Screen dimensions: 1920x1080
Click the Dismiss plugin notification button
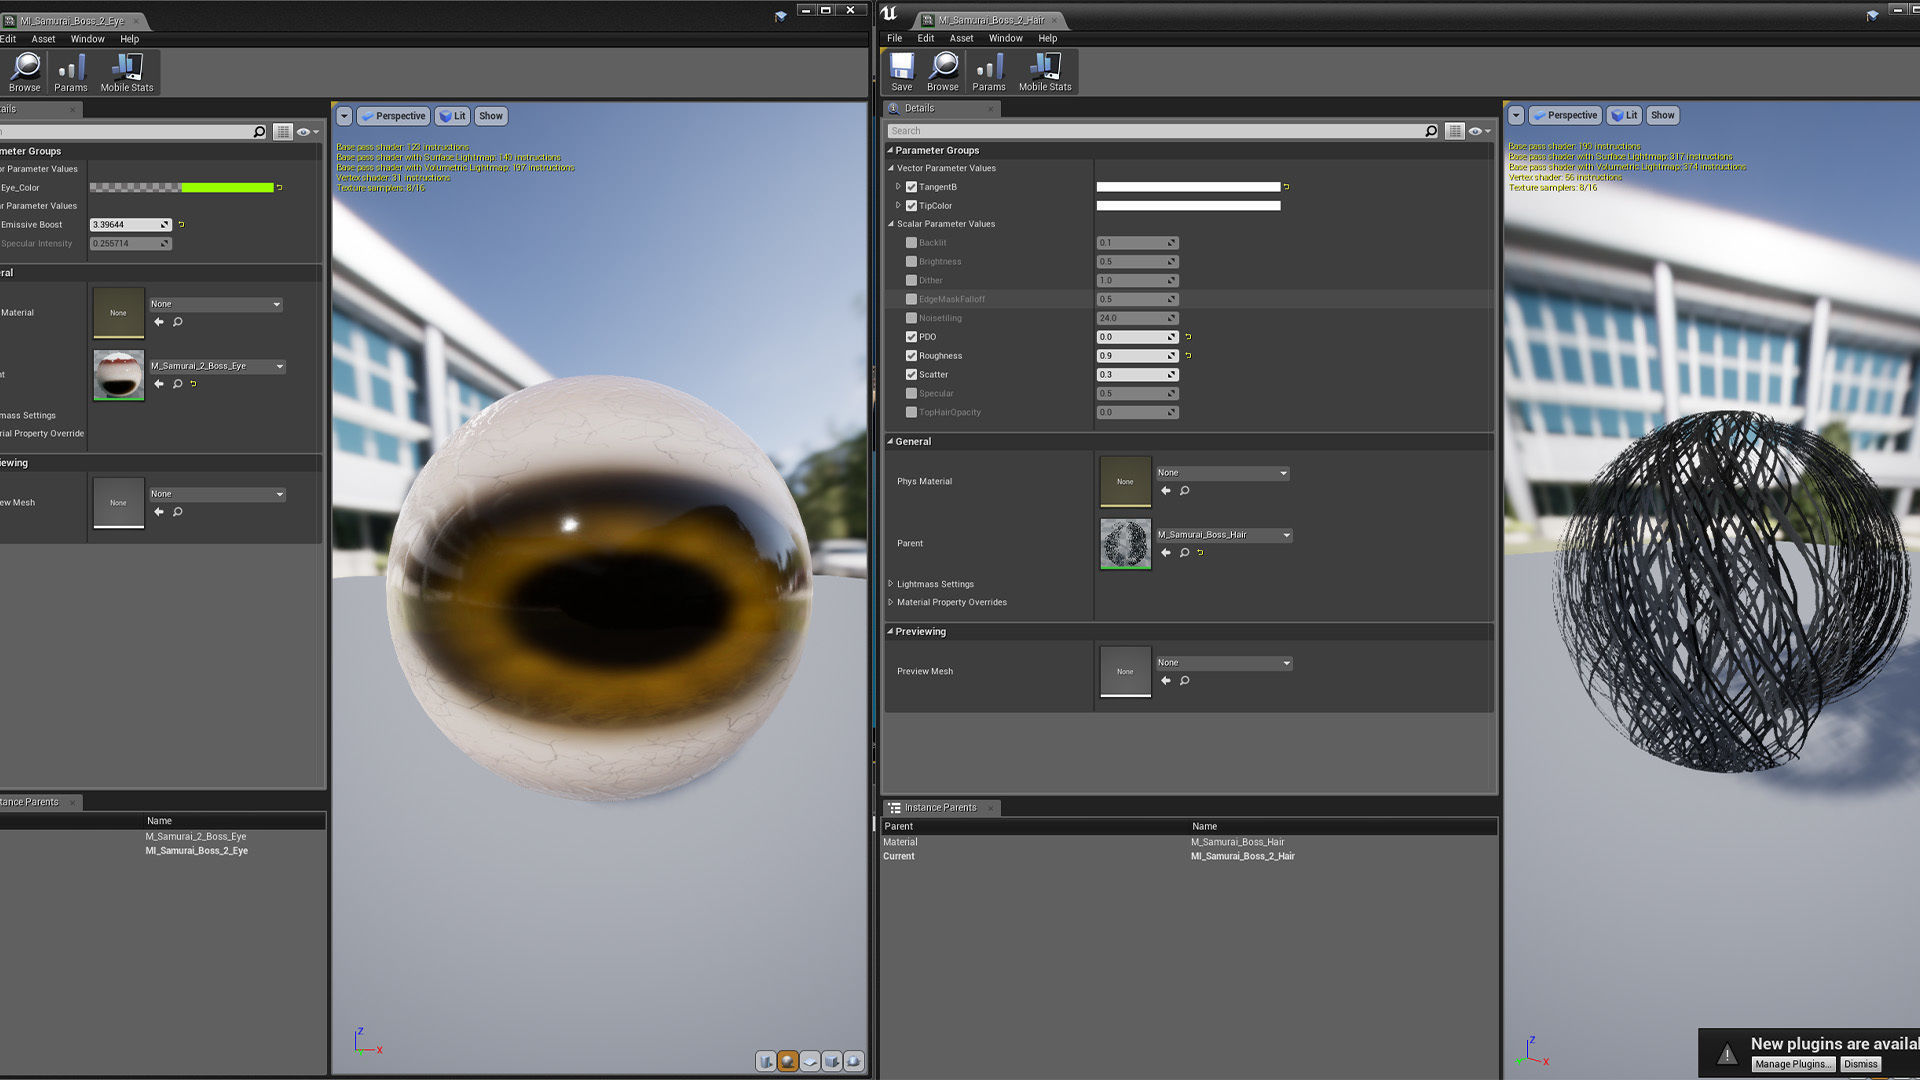[x=1860, y=1064]
